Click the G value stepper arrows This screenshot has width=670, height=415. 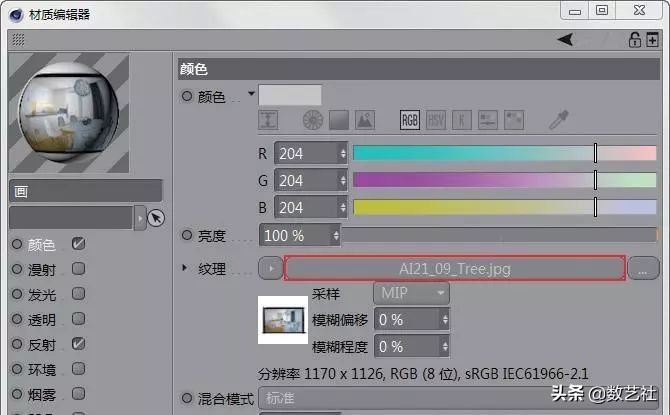(343, 181)
